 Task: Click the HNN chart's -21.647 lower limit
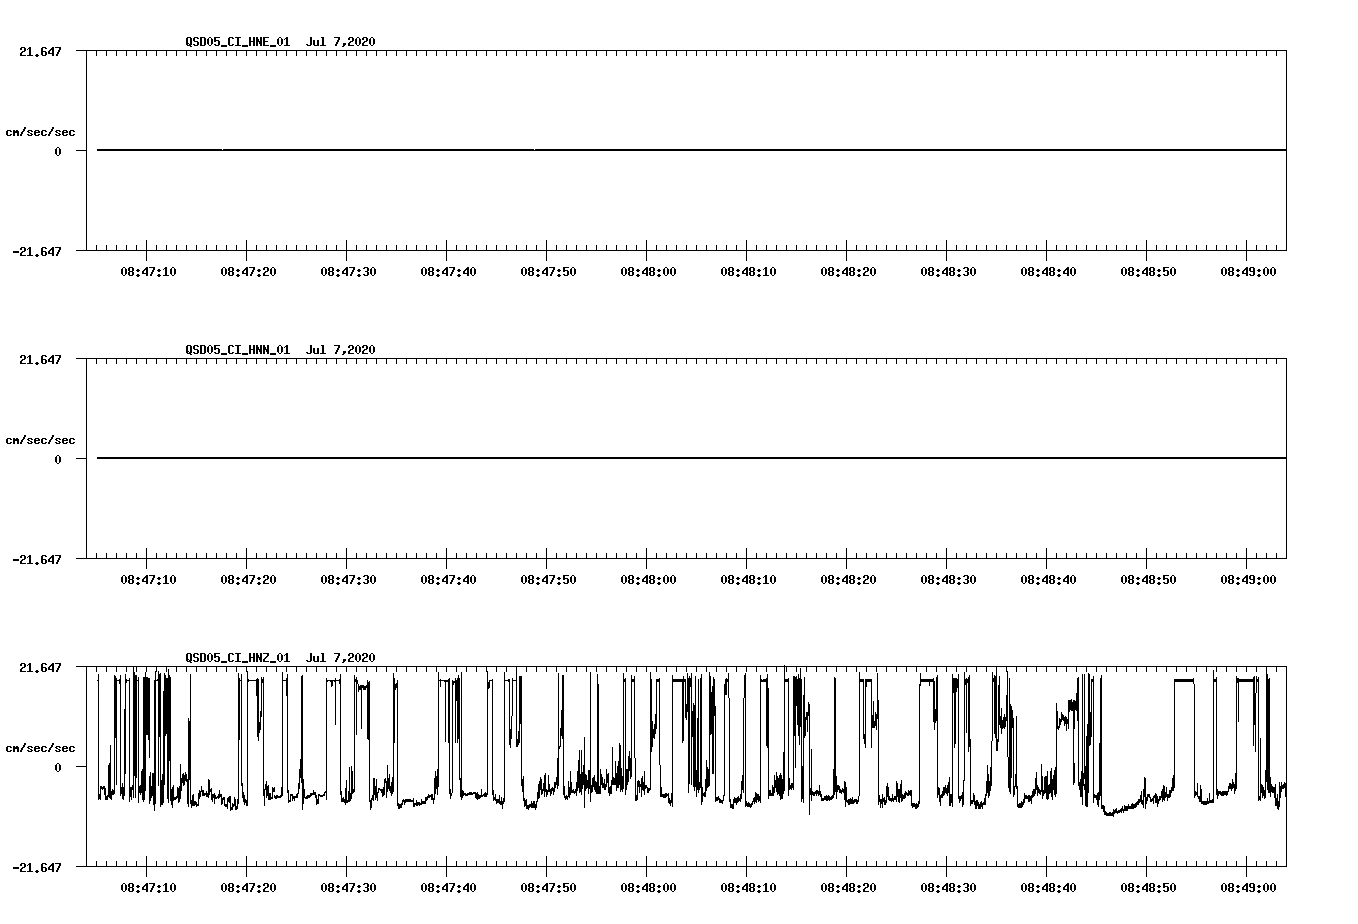[37, 560]
